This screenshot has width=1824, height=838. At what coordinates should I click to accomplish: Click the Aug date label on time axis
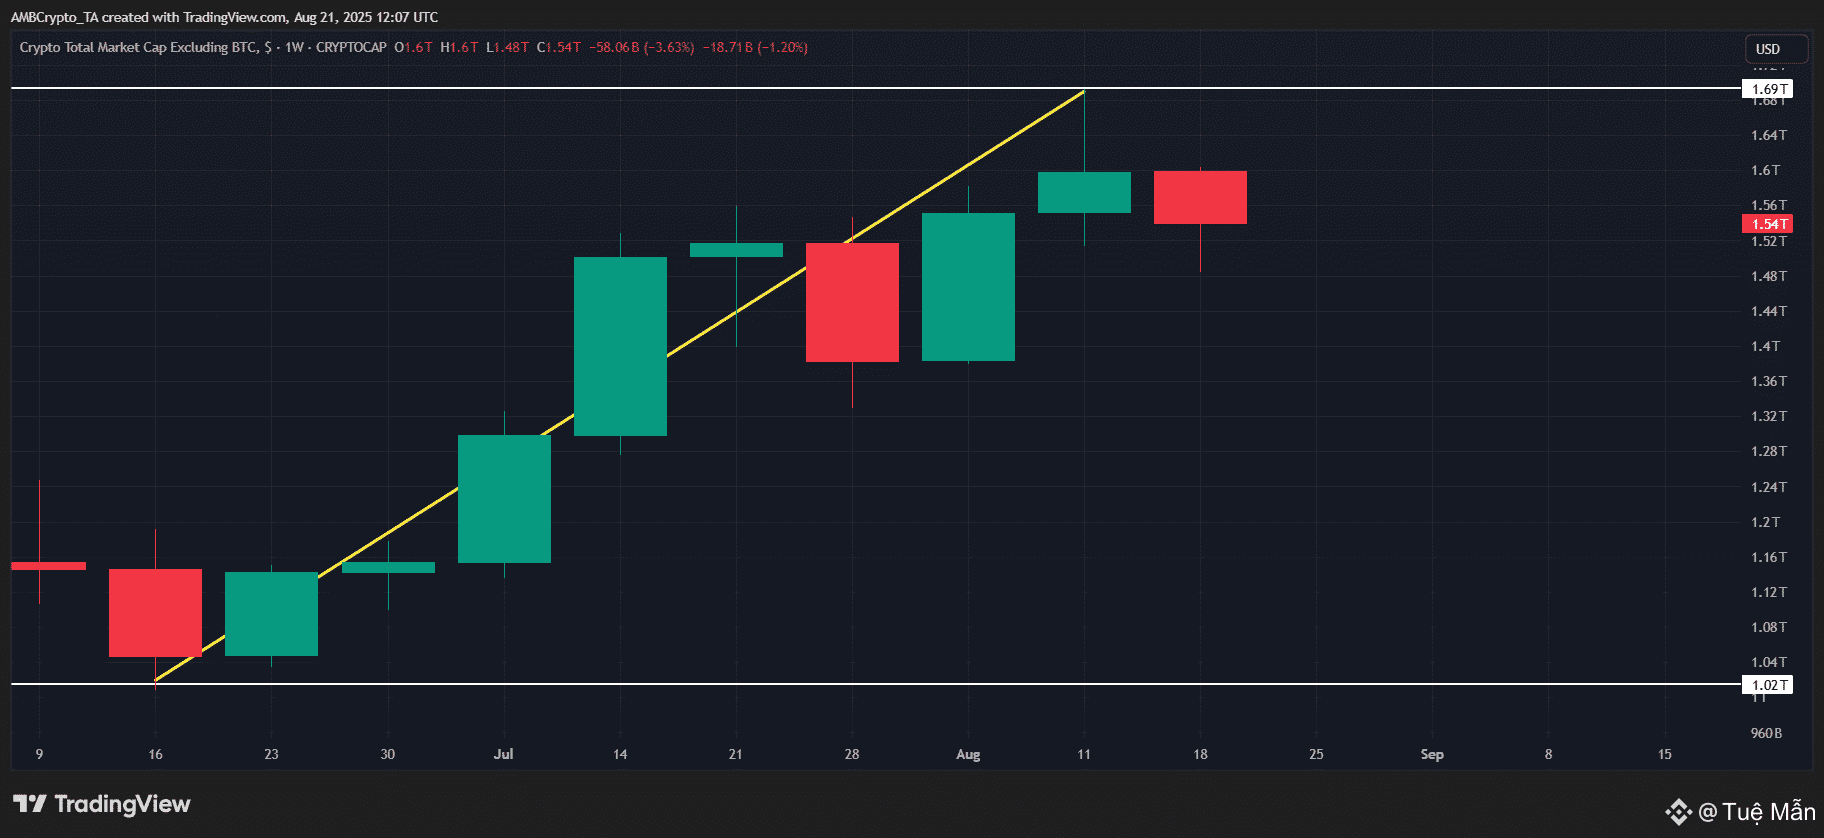tap(968, 754)
